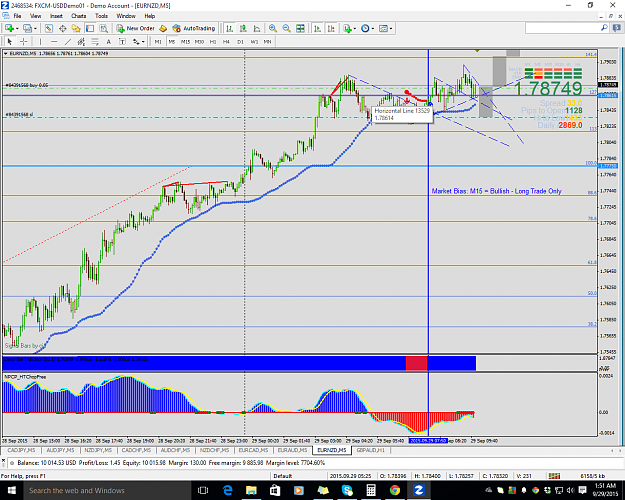This screenshot has width=625, height=500.
Task: Switch to the GBPAUD,H1 chart tab
Action: 371,450
